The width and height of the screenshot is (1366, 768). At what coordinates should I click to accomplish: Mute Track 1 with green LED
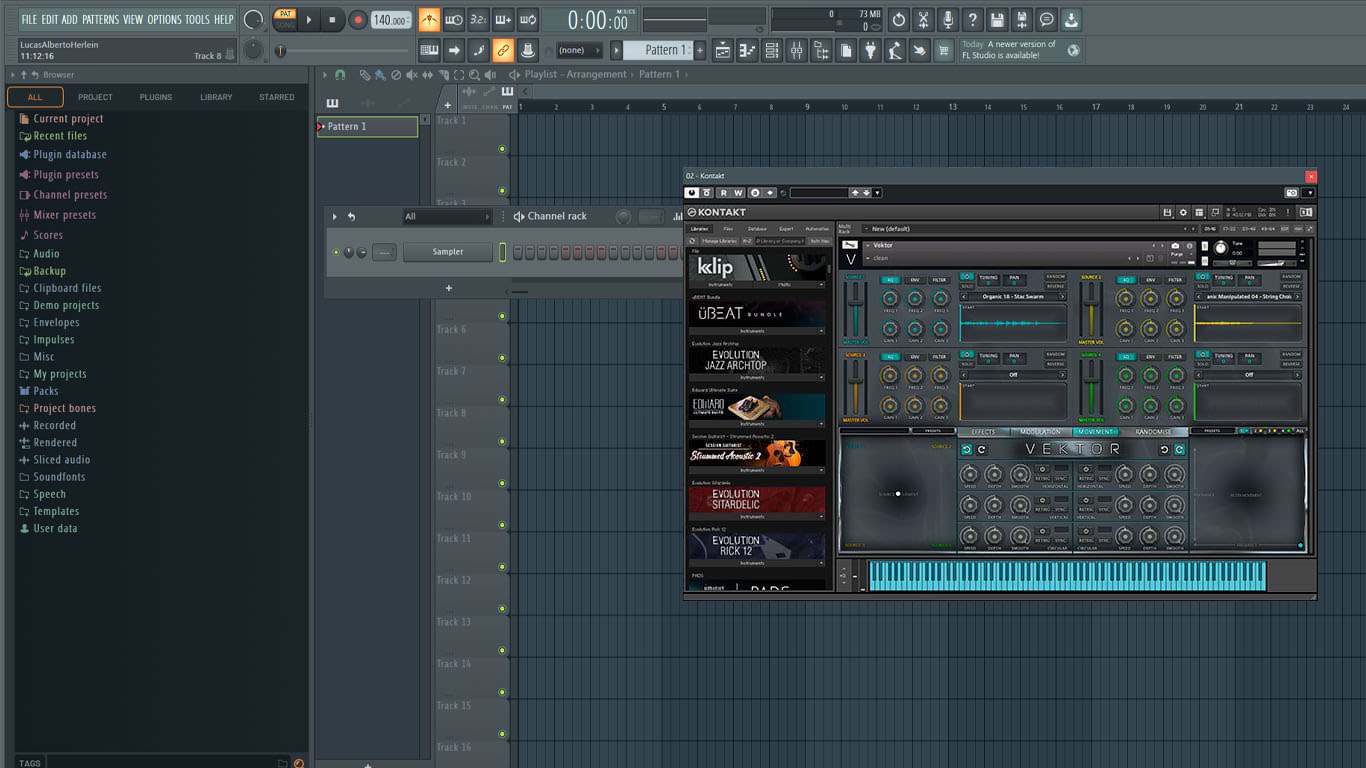(502, 150)
